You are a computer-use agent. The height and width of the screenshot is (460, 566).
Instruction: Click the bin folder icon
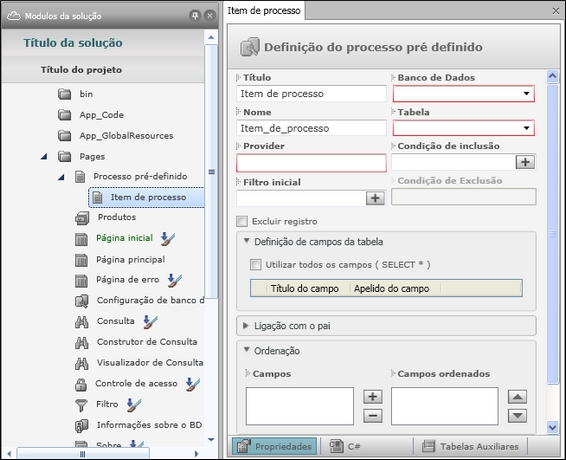coord(65,94)
